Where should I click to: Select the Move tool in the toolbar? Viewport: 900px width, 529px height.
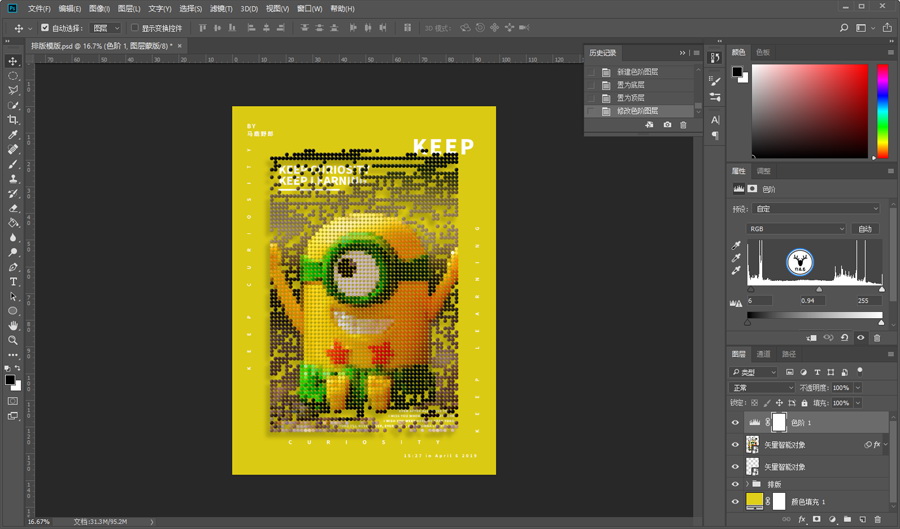point(13,61)
